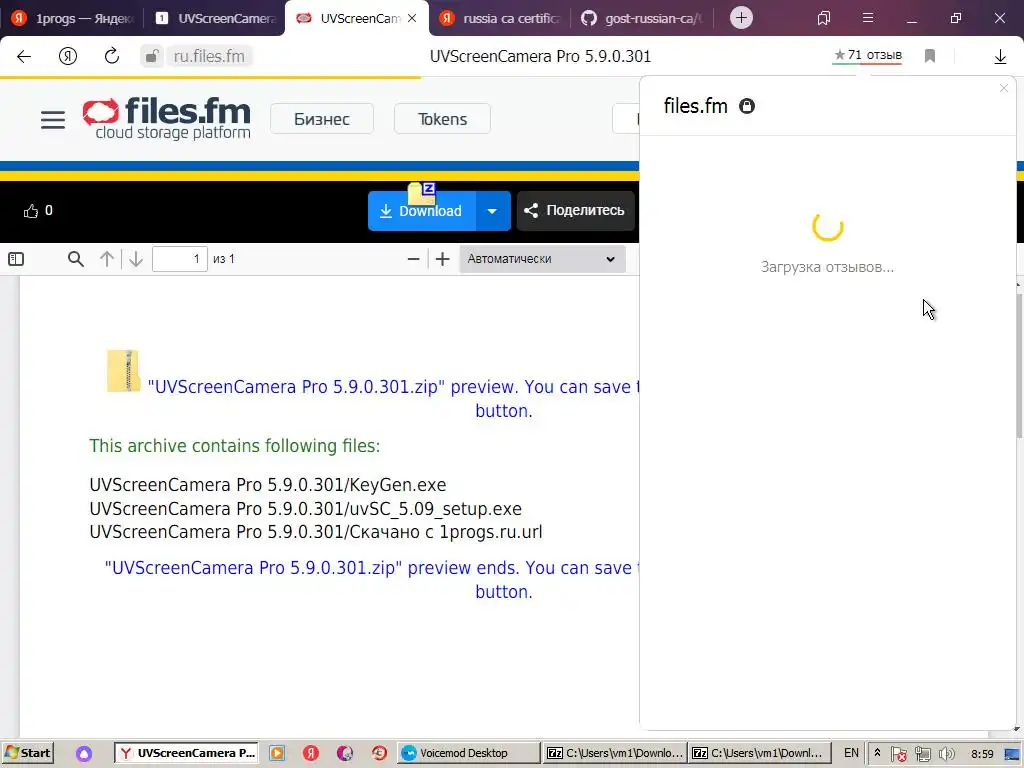This screenshot has width=1024, height=768.
Task: Select the uvSC_5.09_setup.exe line
Action: 306,509
